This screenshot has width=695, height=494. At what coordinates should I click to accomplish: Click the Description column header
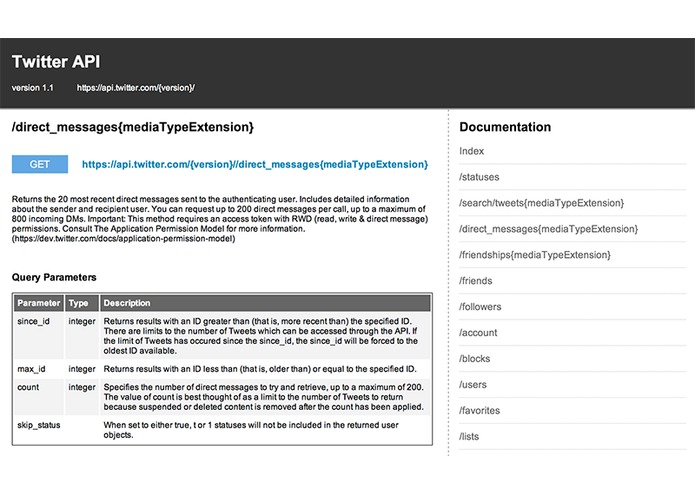(265, 303)
